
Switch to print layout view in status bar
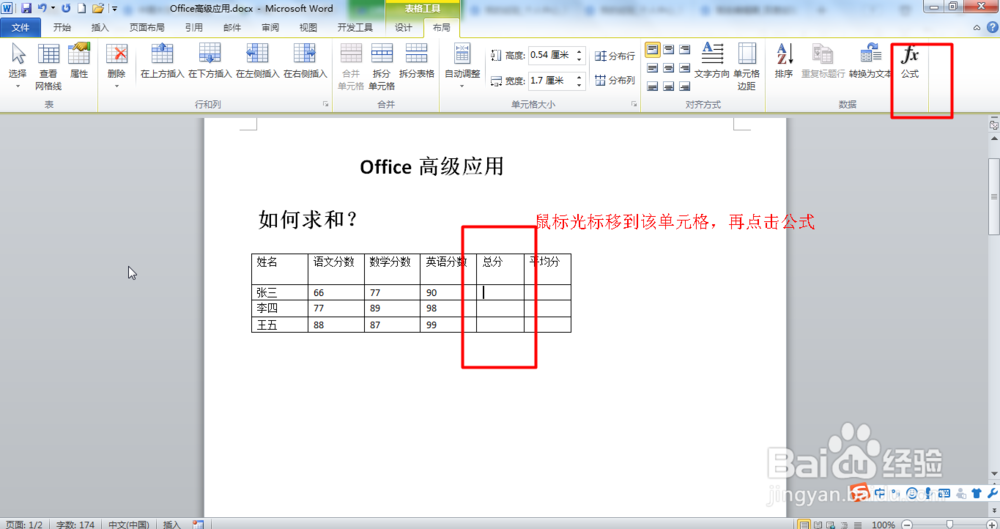tap(804, 525)
